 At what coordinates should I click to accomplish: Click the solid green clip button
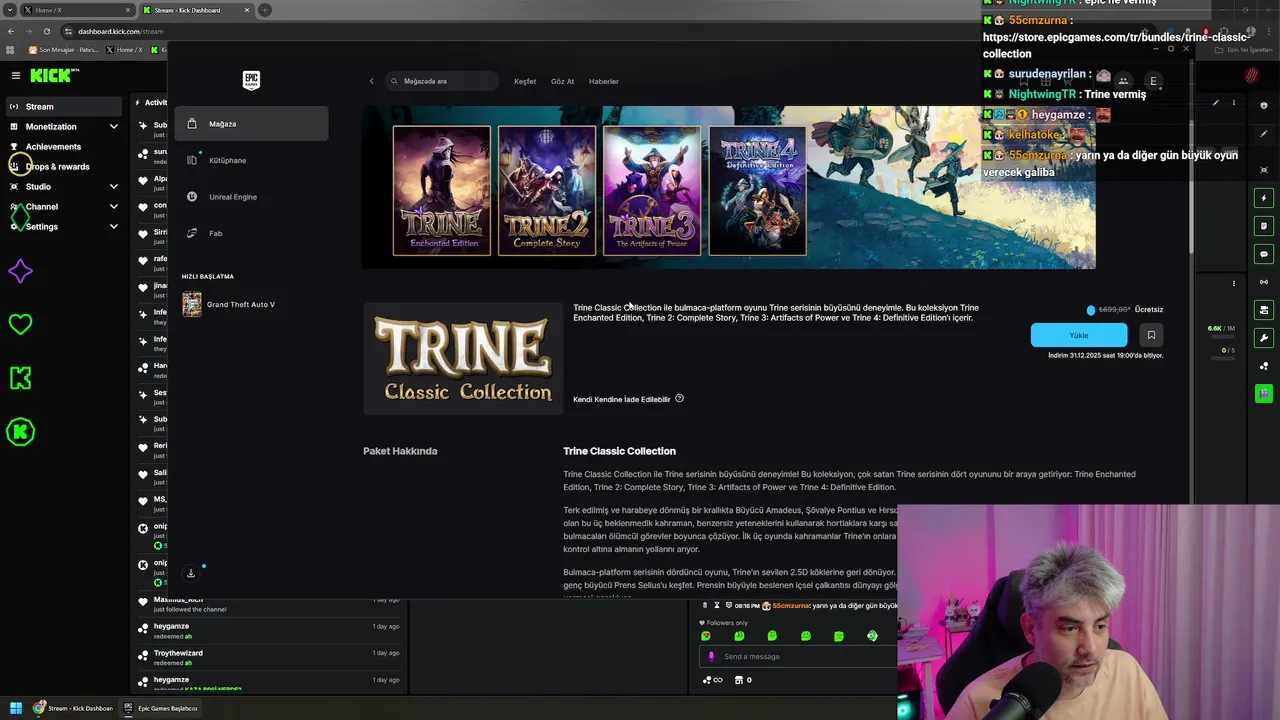(x=1264, y=394)
